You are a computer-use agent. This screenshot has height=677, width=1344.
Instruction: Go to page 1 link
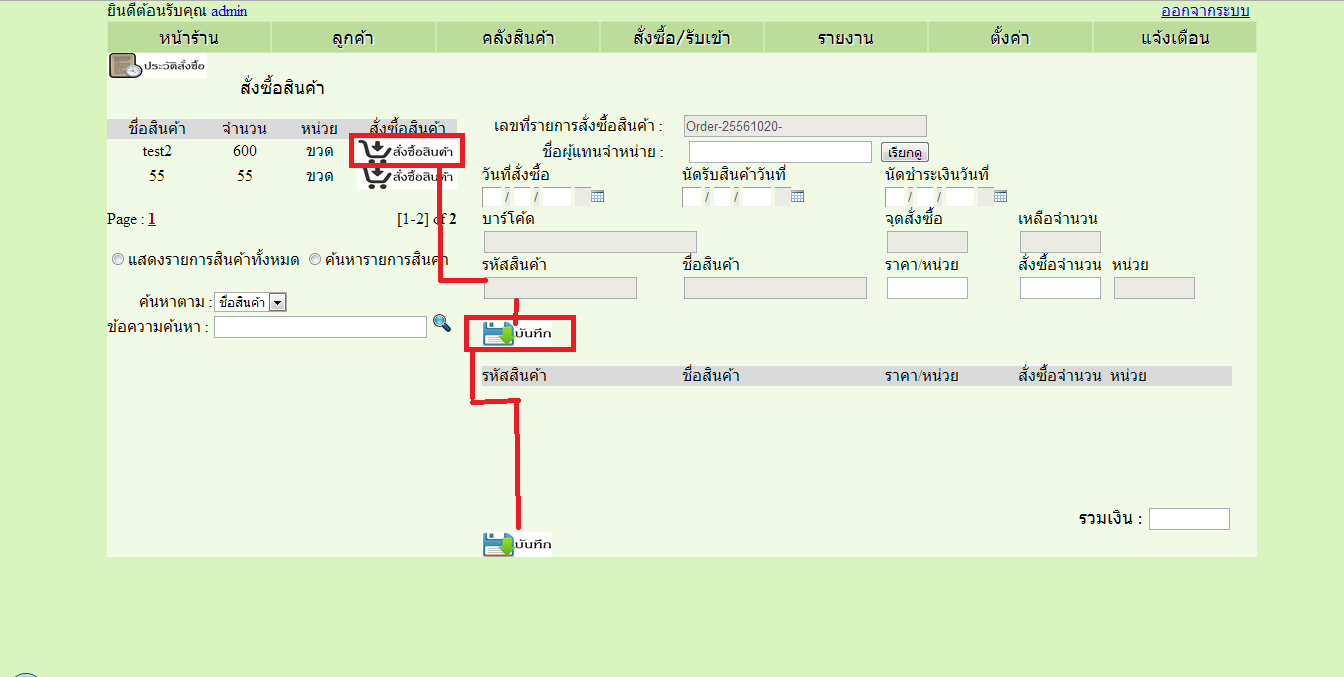(152, 219)
